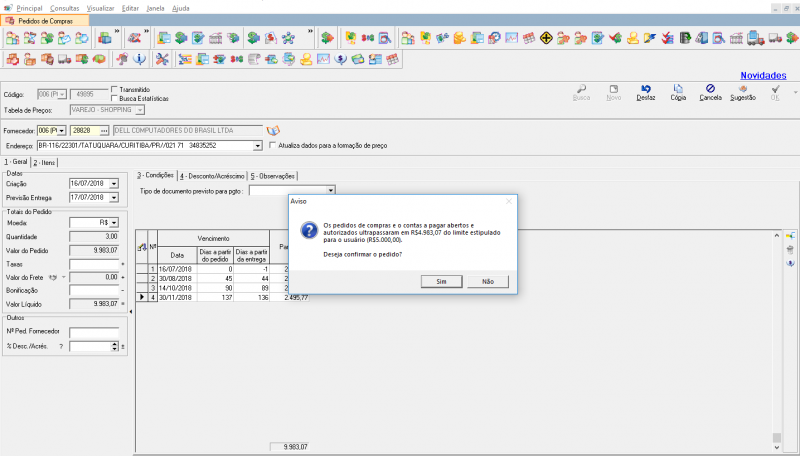Confirm the order by clicking Sim

pyautogui.click(x=441, y=281)
